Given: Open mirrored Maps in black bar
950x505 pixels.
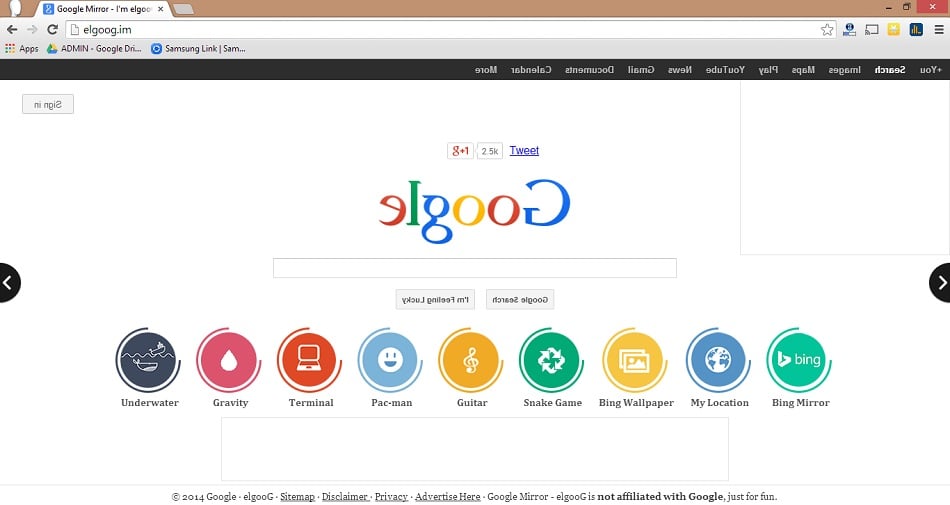Looking at the screenshot, I should click(x=803, y=70).
